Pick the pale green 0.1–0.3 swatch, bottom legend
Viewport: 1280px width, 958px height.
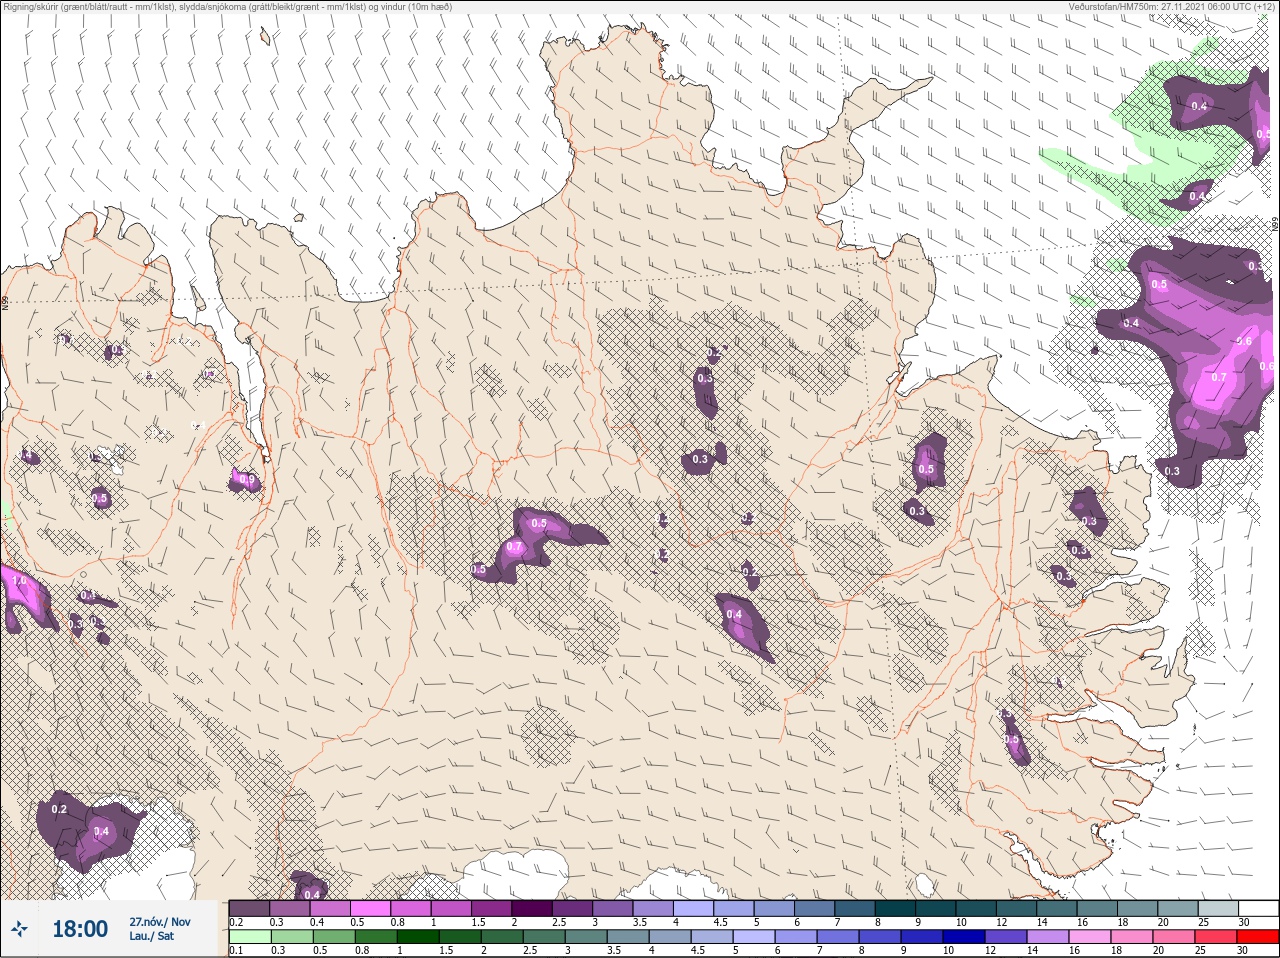pyautogui.click(x=249, y=937)
